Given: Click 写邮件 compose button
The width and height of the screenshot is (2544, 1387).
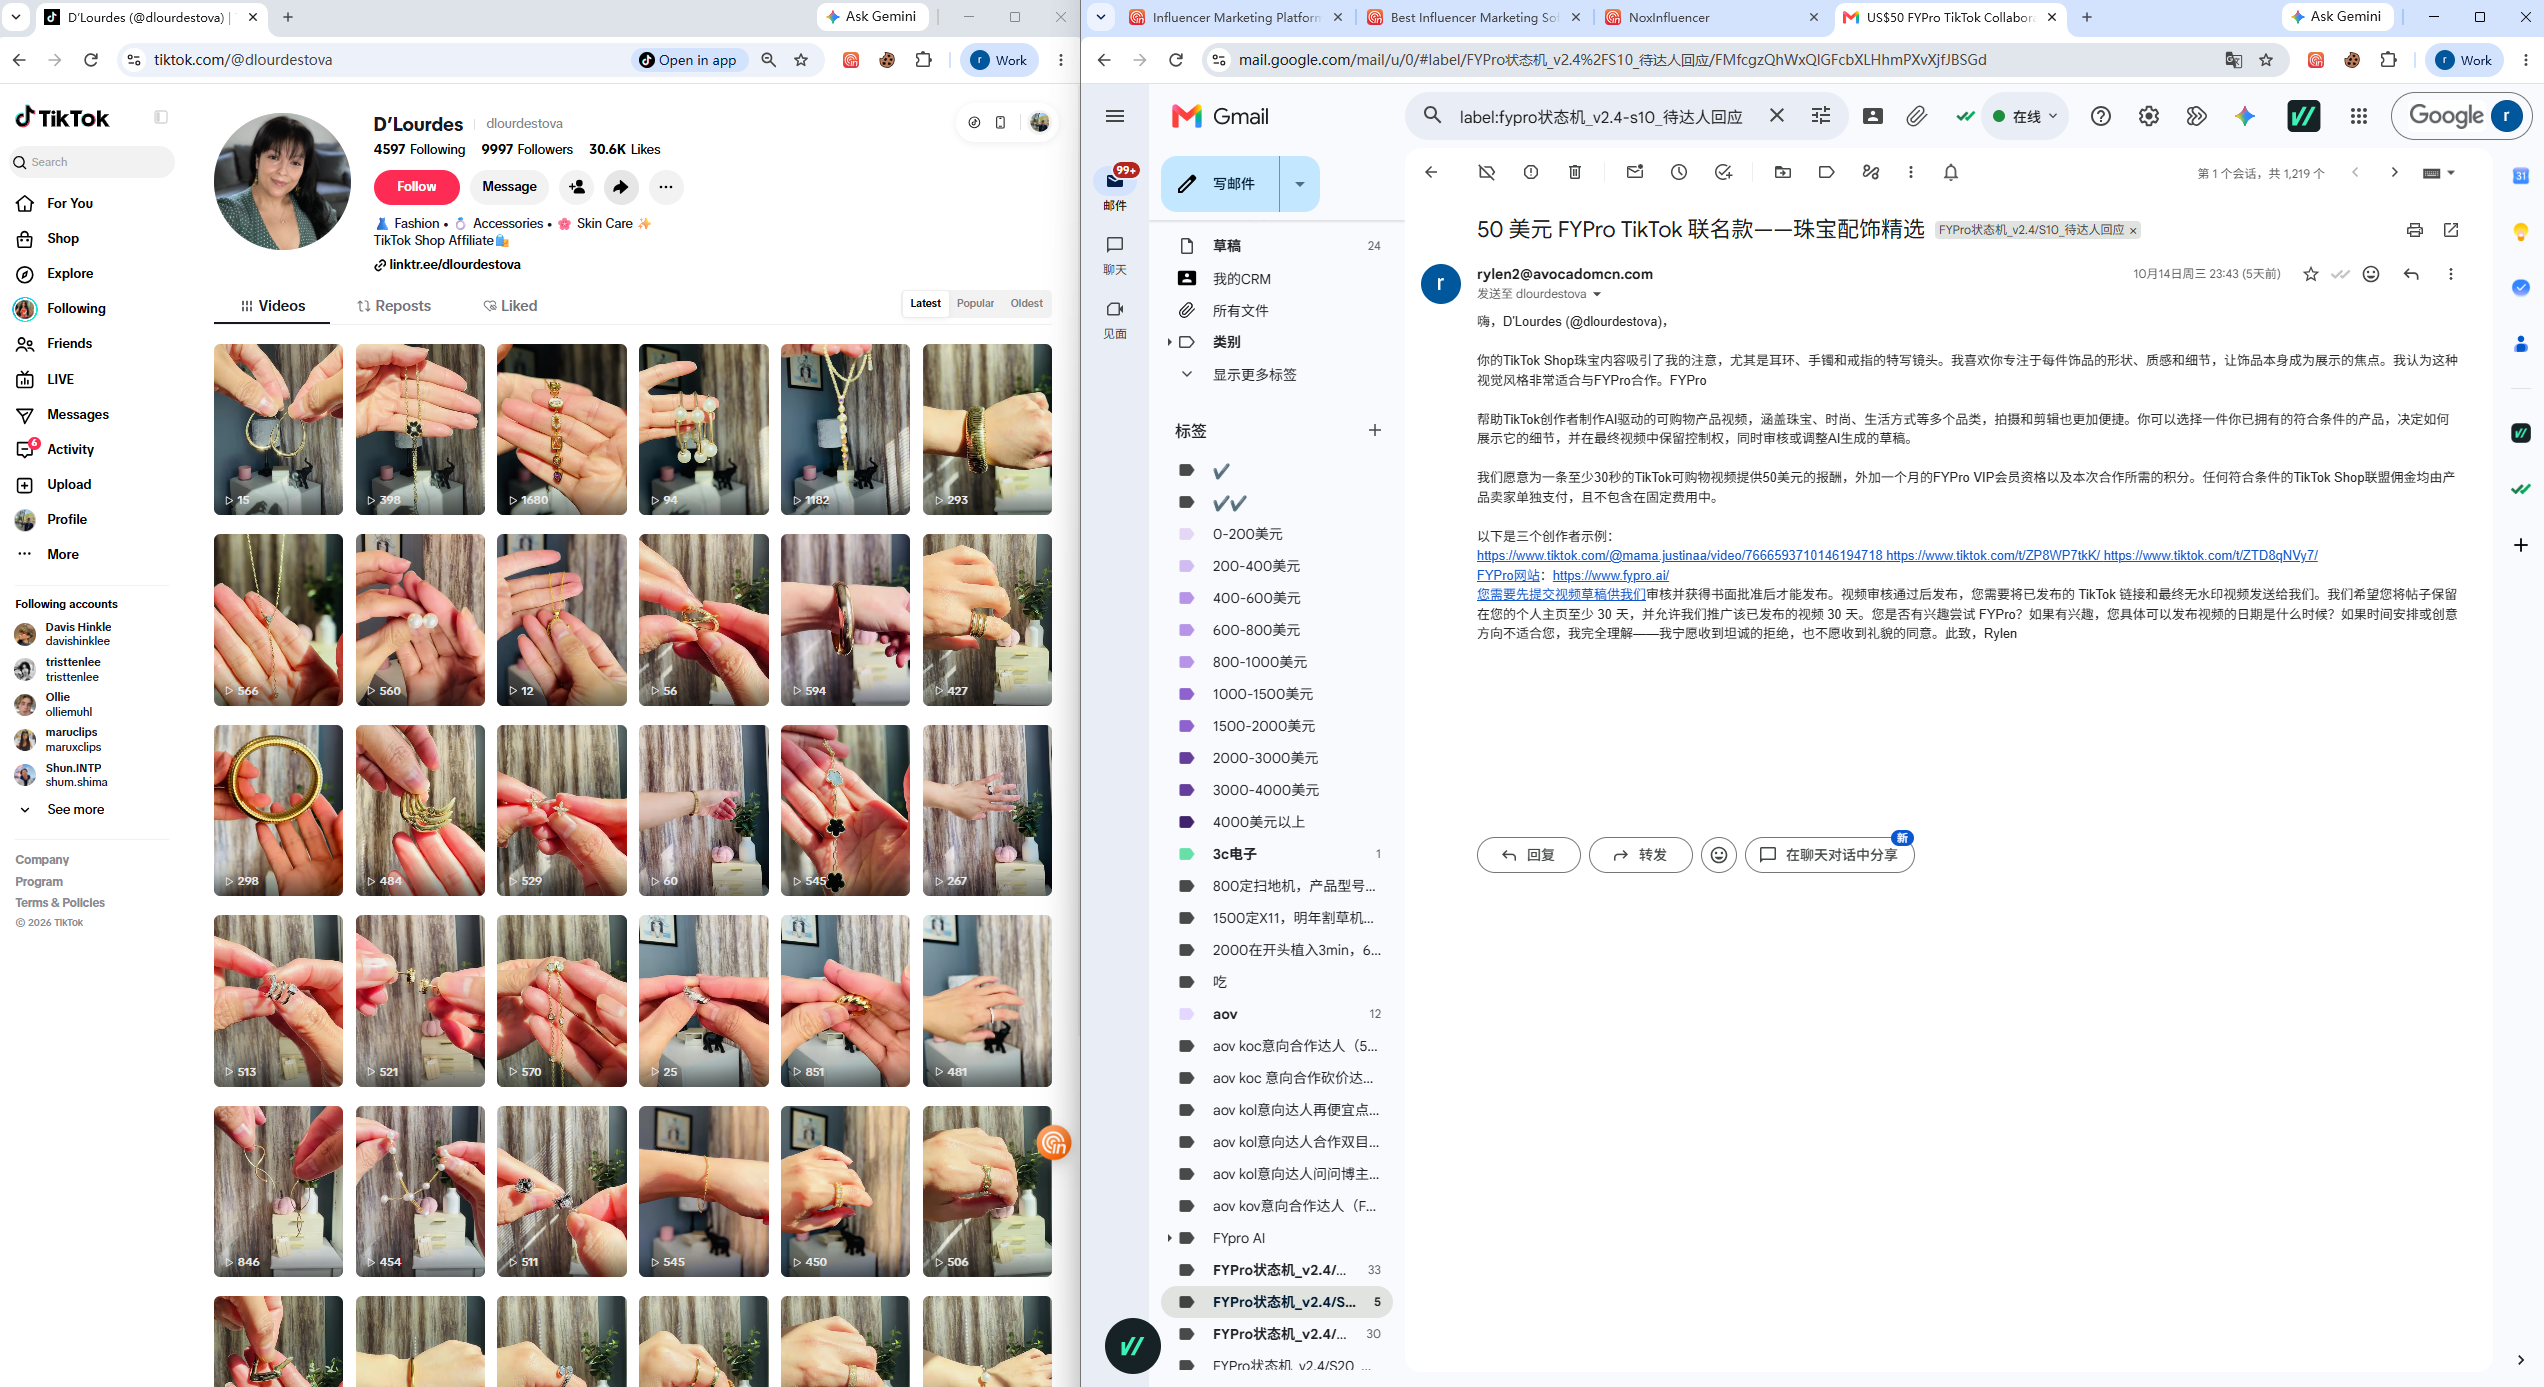Looking at the screenshot, I should click(1220, 184).
